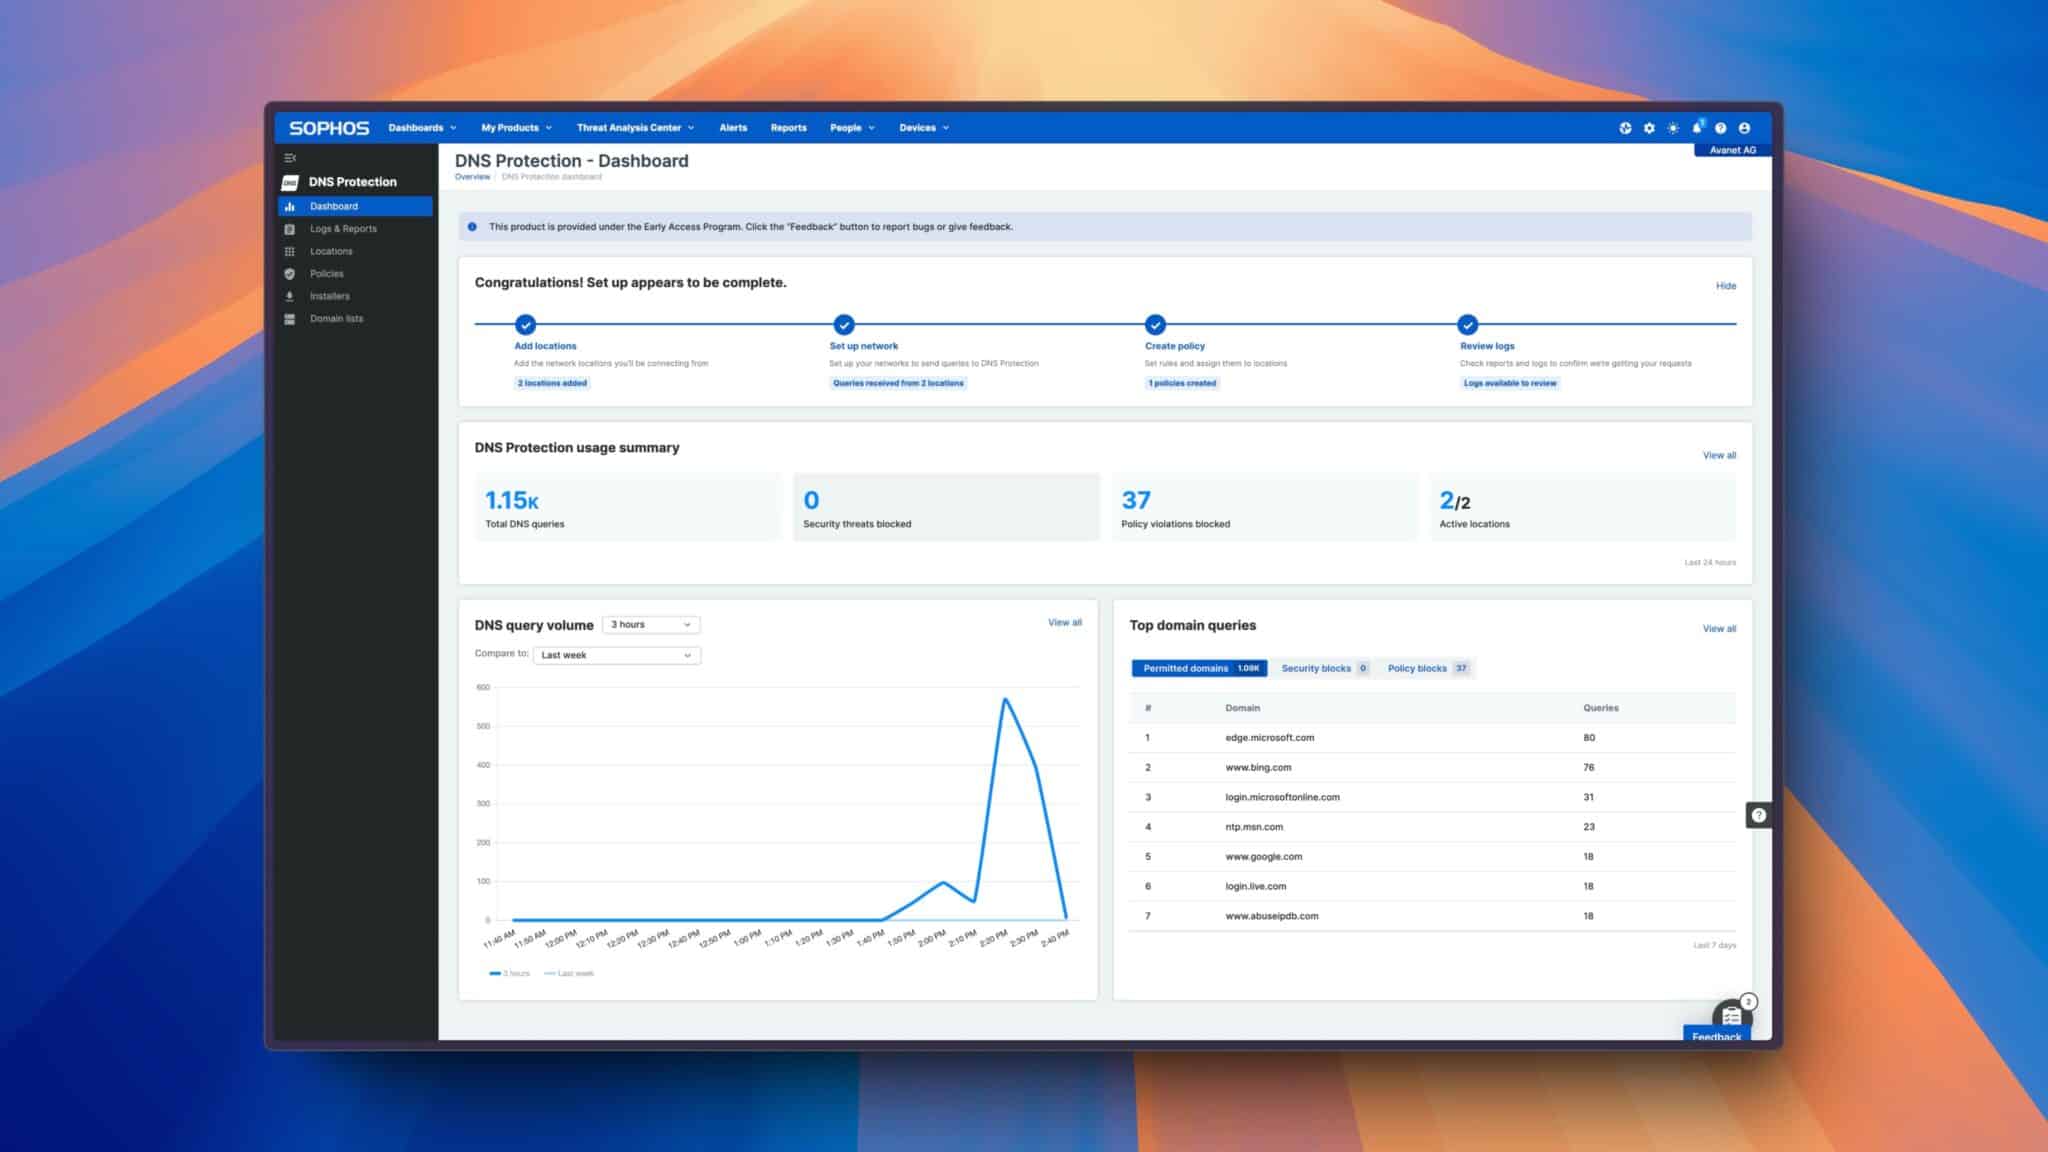View all top domain queries
This screenshot has width=2048, height=1152.
(x=1719, y=628)
